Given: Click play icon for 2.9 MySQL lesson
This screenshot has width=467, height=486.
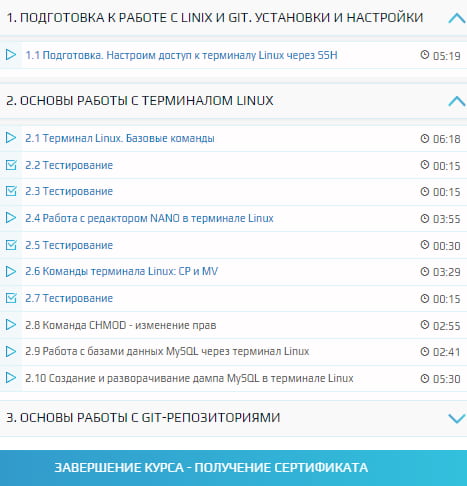Looking at the screenshot, I should [x=11, y=351].
